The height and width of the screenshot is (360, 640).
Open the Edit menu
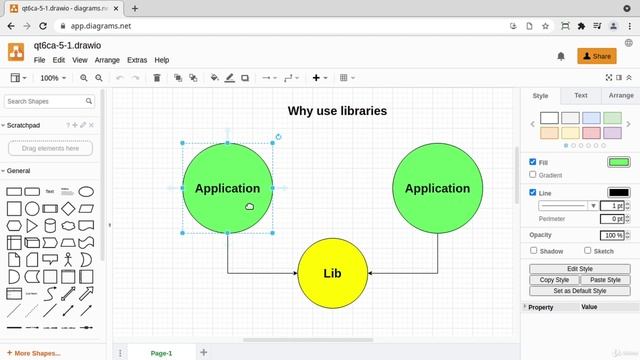pyautogui.click(x=59, y=60)
